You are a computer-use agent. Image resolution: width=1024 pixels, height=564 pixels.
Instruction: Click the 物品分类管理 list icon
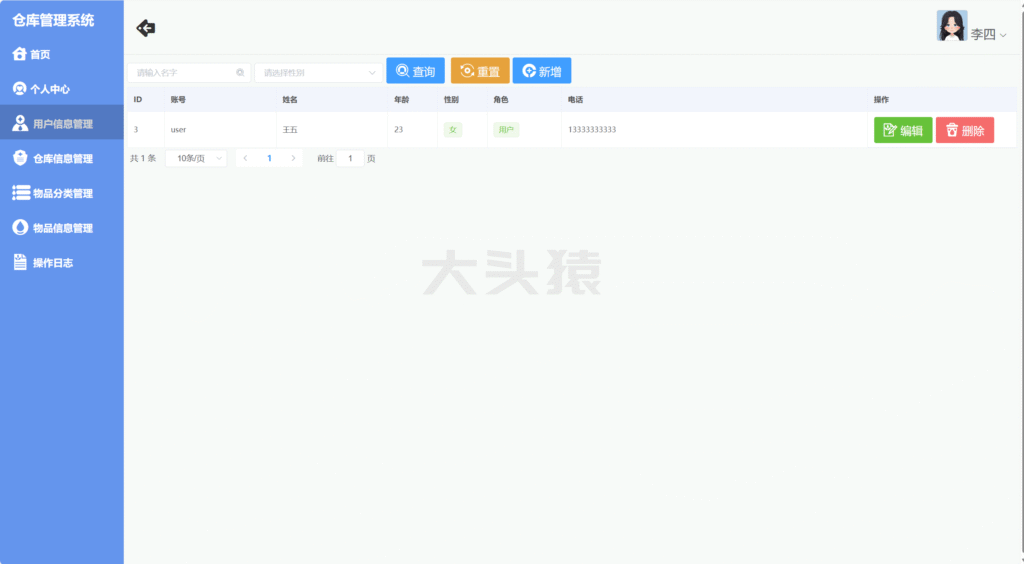tap(21, 193)
